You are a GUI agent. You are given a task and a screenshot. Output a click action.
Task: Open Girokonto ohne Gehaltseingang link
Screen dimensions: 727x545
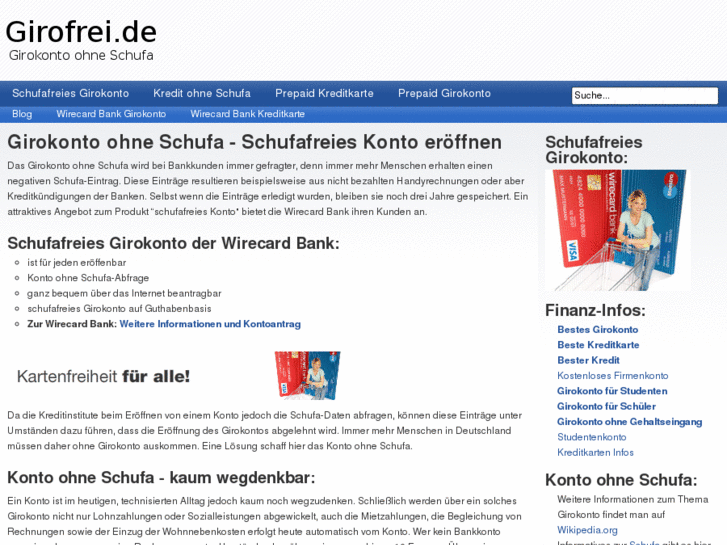pyautogui.click(x=630, y=421)
